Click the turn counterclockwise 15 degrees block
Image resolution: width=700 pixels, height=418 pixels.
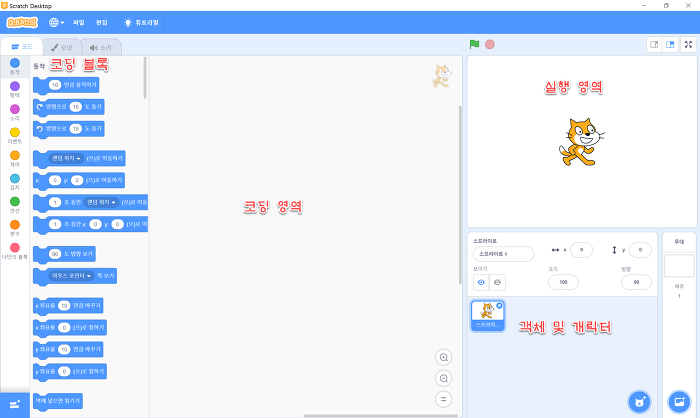(x=69, y=129)
